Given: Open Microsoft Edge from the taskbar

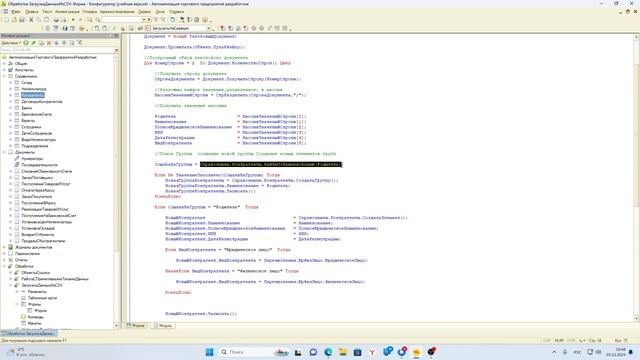Looking at the screenshot, I should pyautogui.click(x=328, y=352).
